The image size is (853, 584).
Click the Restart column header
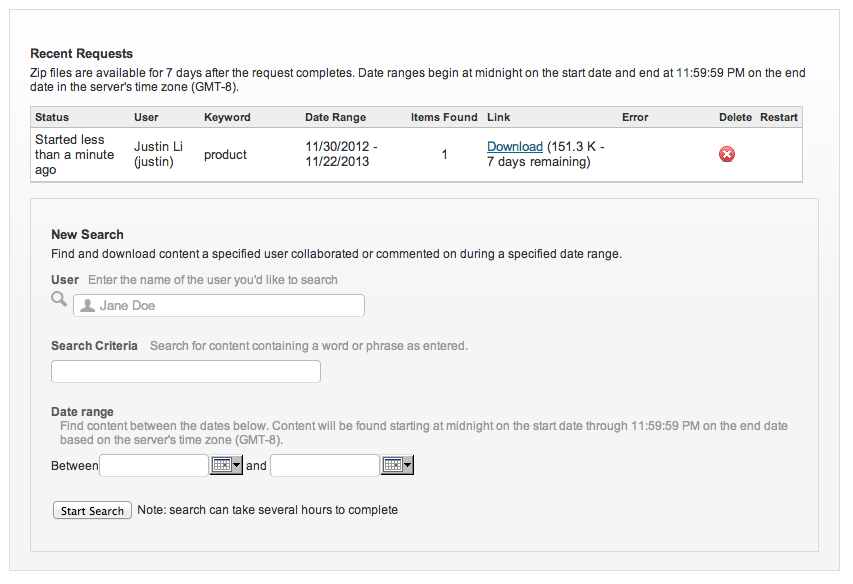[x=778, y=117]
